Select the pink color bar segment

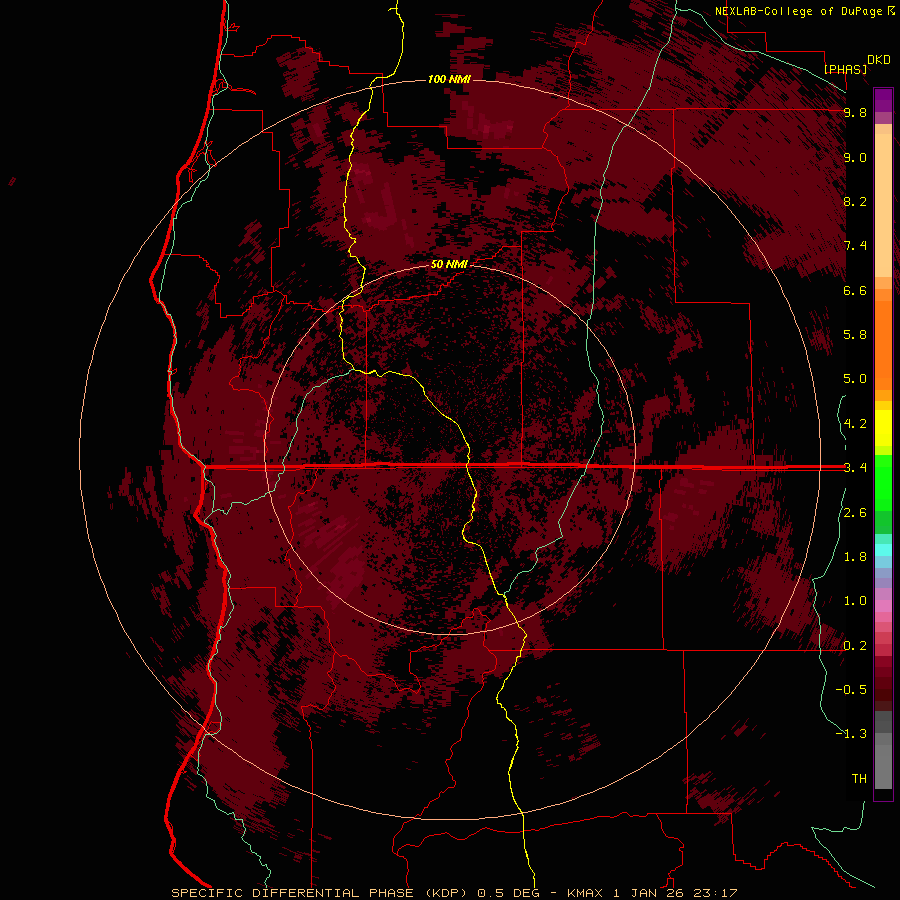click(x=883, y=606)
